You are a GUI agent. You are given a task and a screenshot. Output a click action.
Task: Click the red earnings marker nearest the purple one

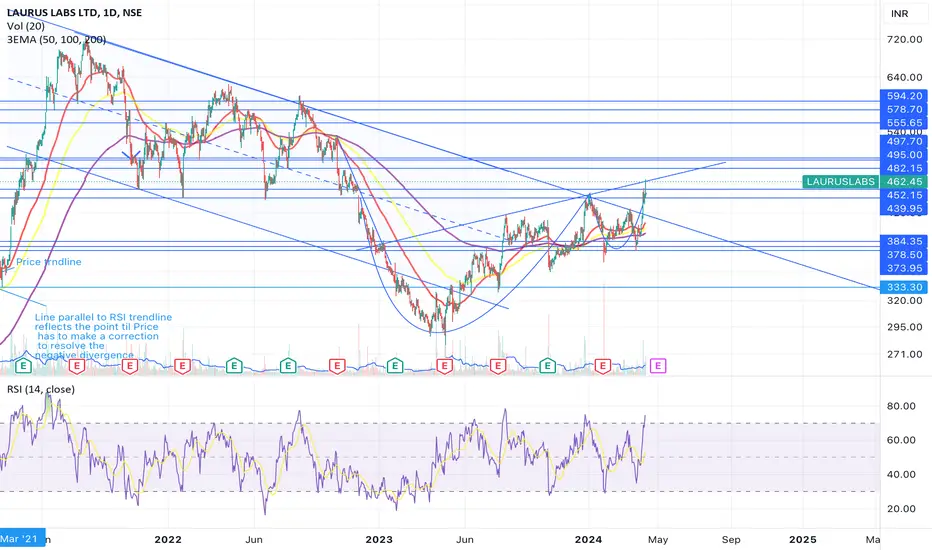(603, 366)
